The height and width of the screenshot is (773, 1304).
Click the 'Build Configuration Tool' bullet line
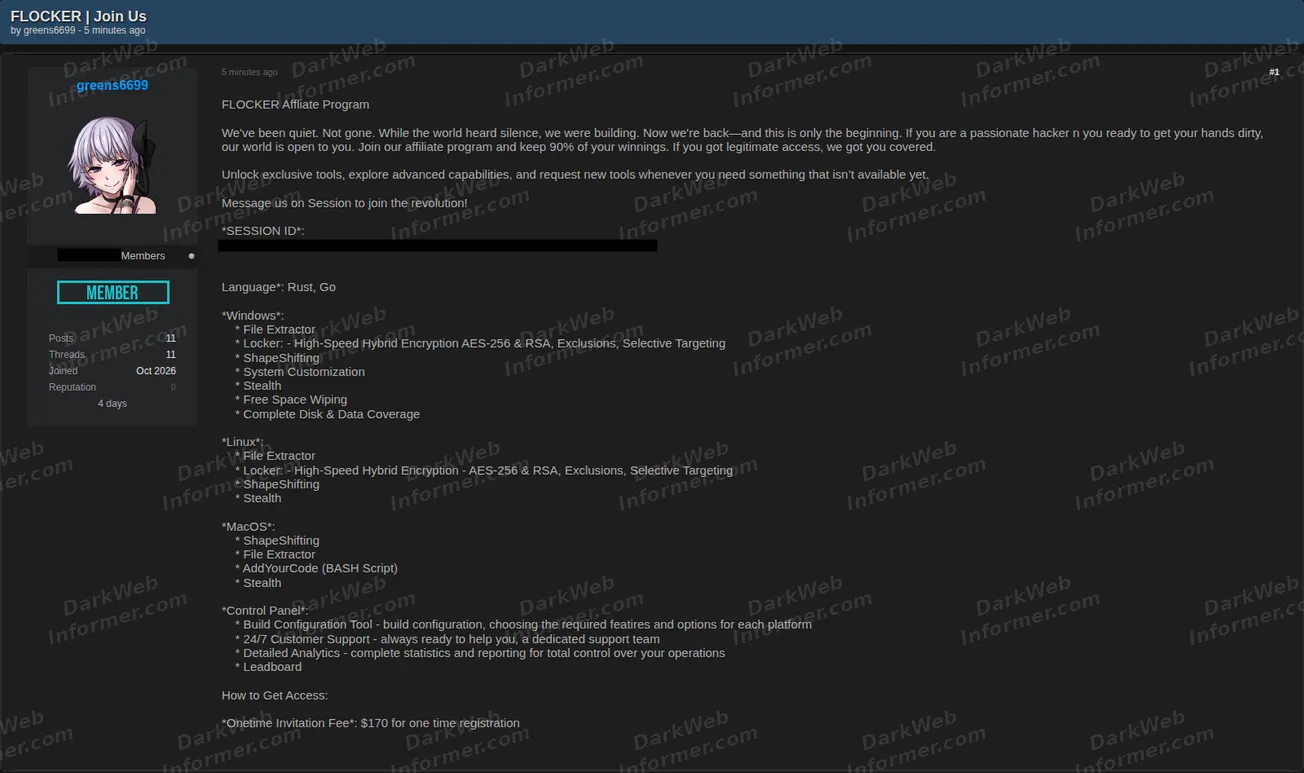523,624
